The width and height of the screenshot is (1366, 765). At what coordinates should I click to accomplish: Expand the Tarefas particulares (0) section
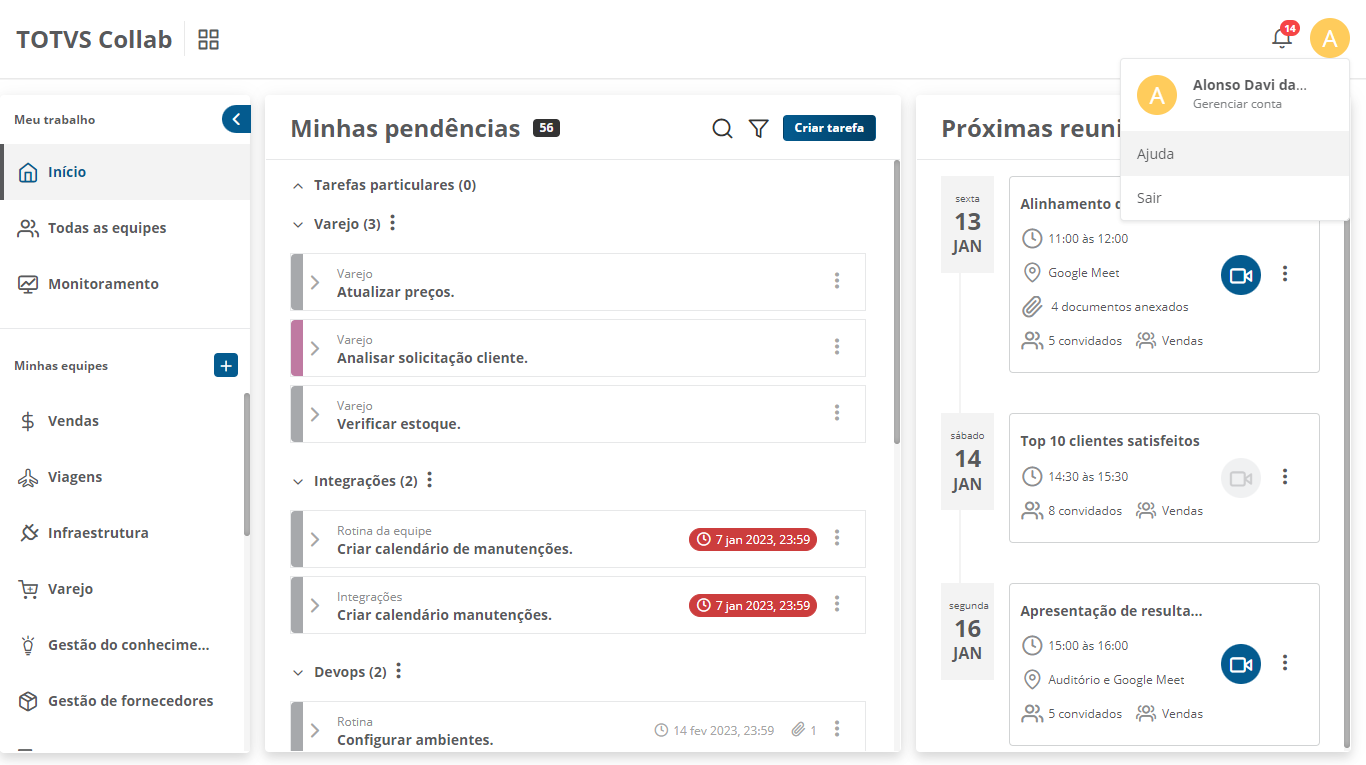tap(298, 185)
